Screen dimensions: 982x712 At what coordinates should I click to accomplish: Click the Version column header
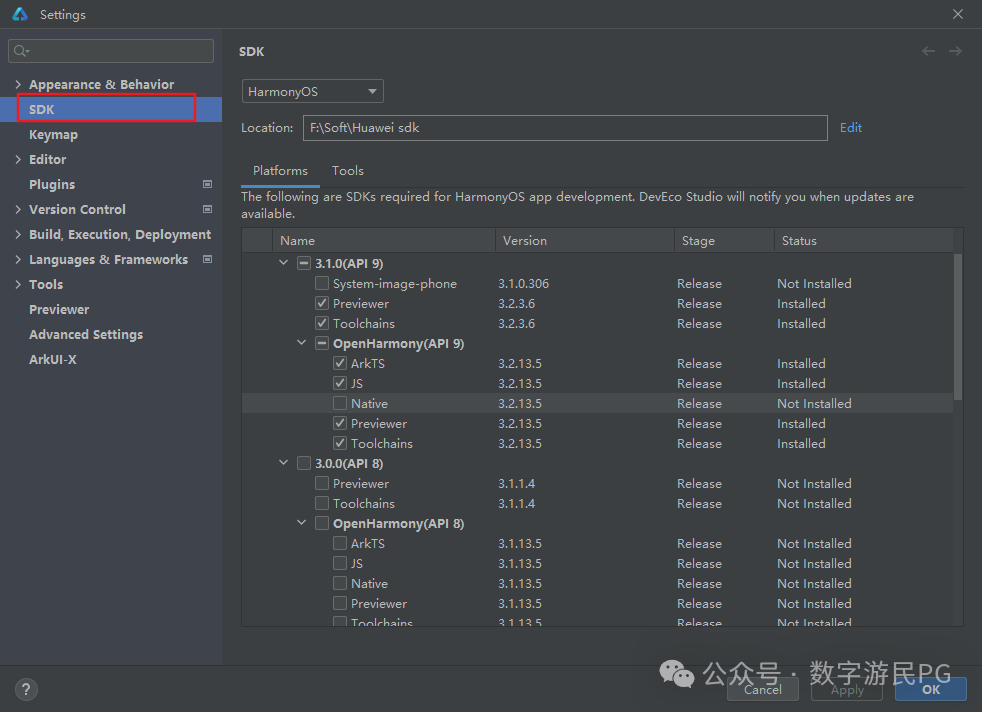[x=585, y=240]
